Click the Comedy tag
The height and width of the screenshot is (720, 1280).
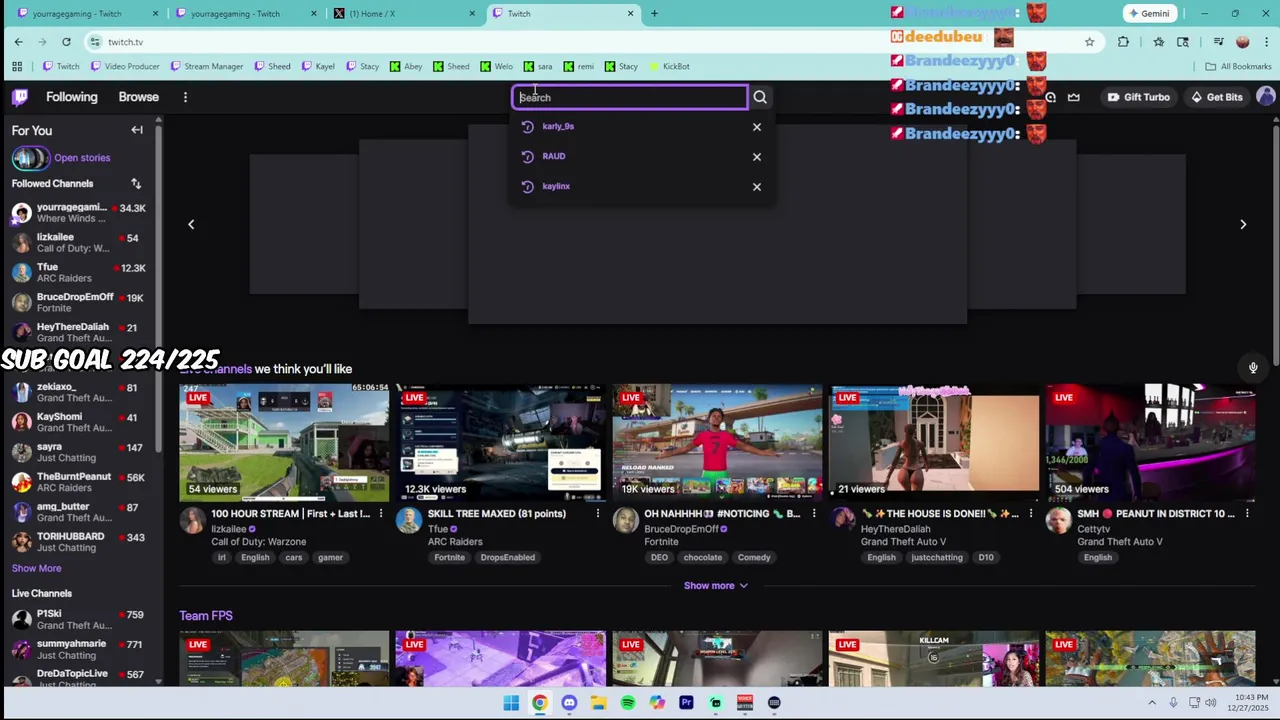[x=754, y=558]
